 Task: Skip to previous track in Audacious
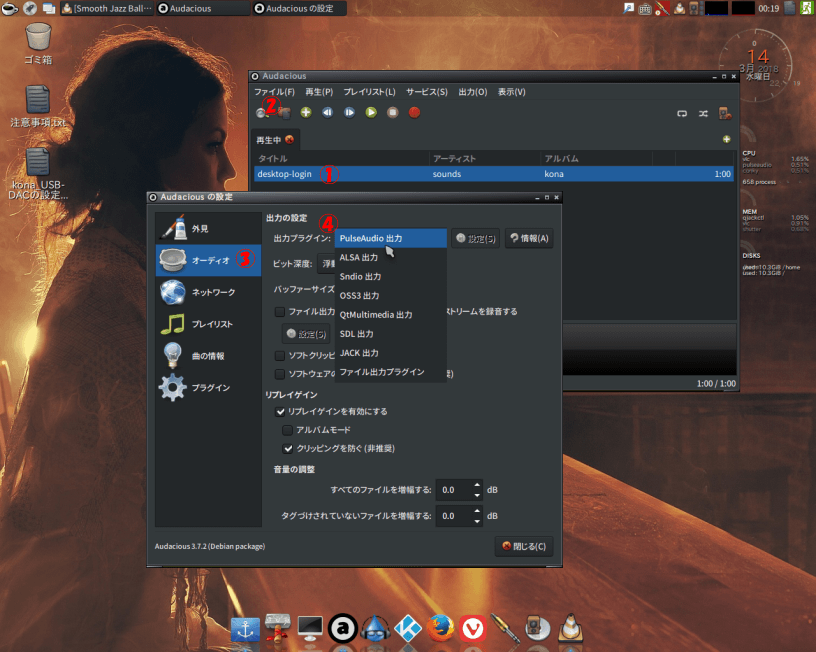tap(327, 112)
